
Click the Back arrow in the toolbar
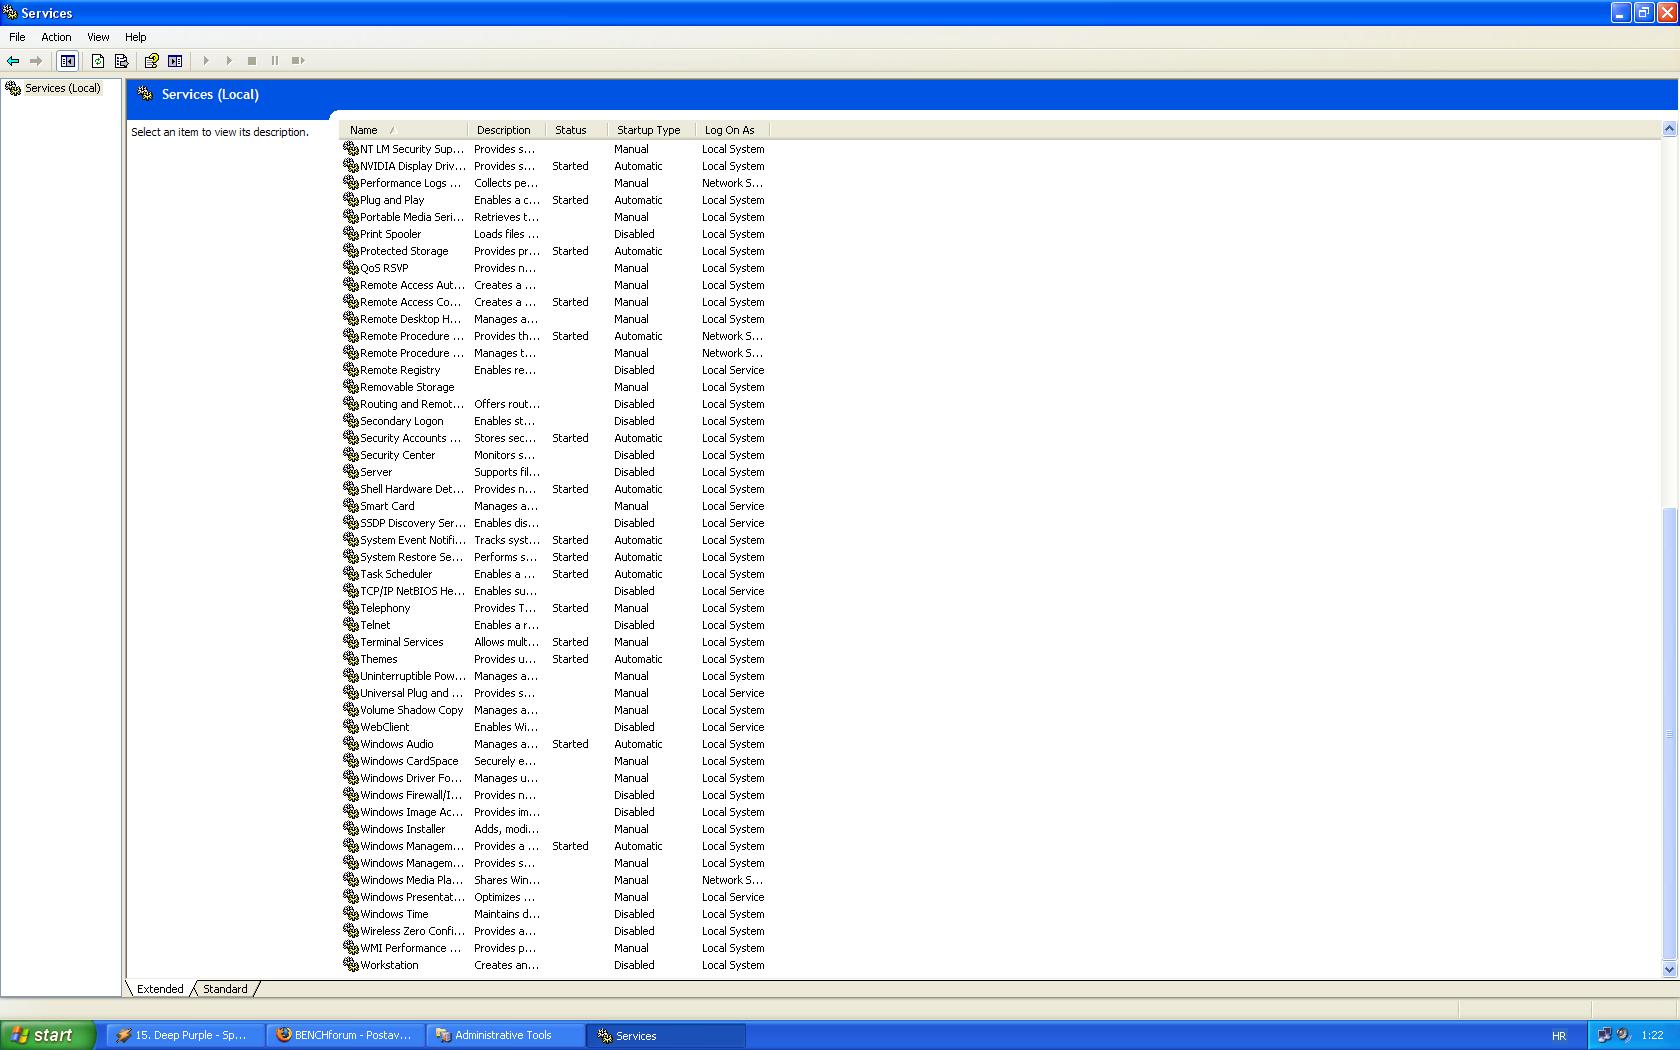(13, 61)
